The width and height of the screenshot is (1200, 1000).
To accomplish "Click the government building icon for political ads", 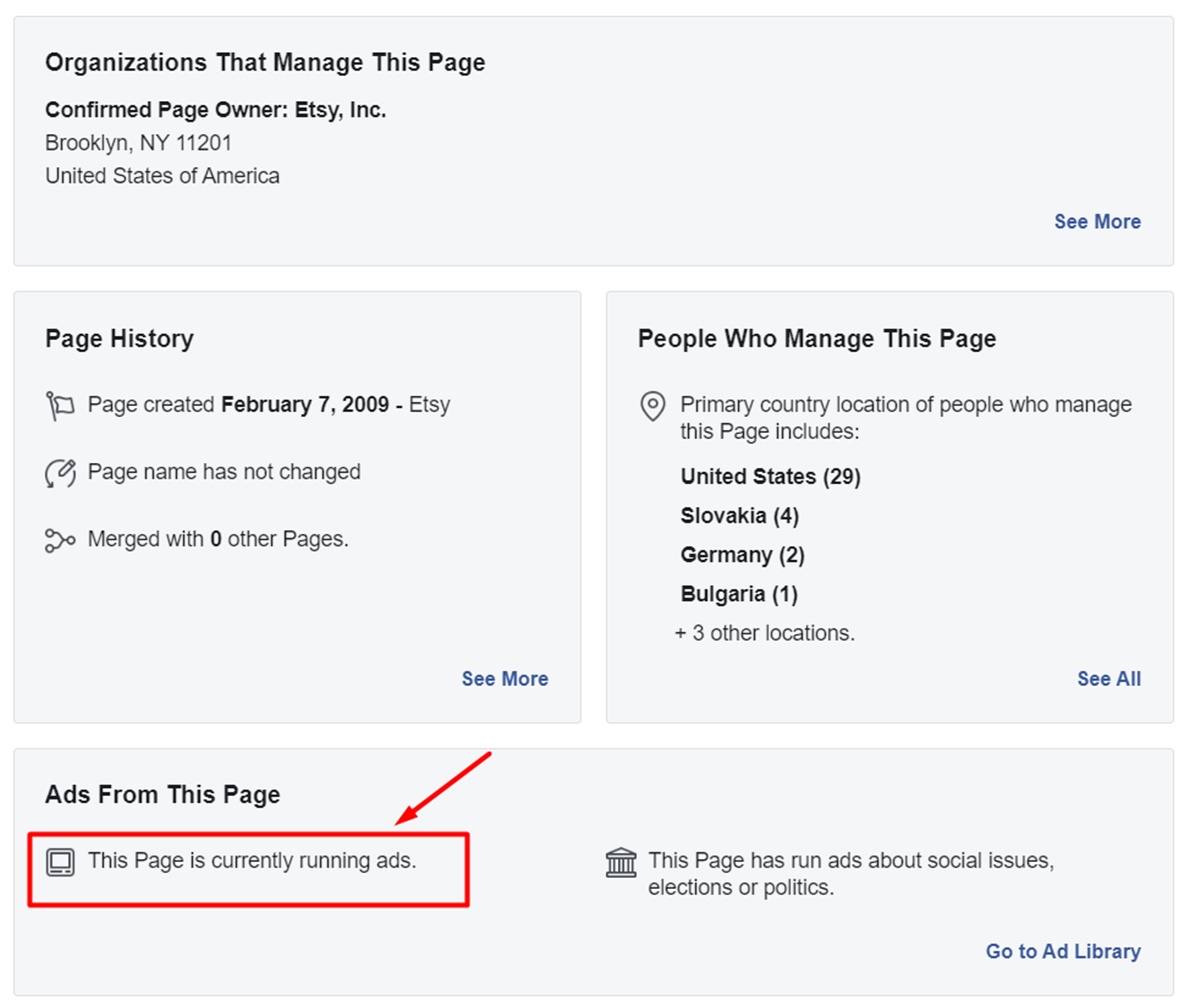I will (x=621, y=861).
